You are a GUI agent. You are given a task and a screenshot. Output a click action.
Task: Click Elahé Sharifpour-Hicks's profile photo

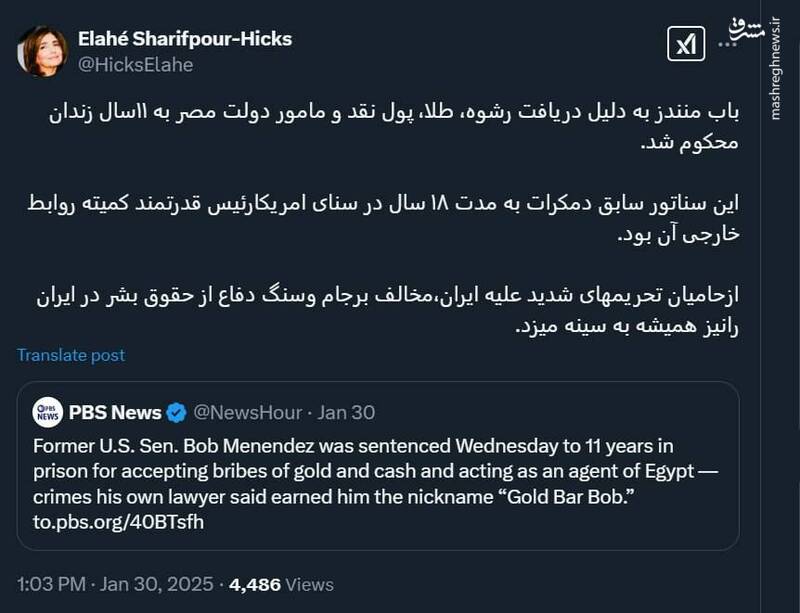point(44,49)
